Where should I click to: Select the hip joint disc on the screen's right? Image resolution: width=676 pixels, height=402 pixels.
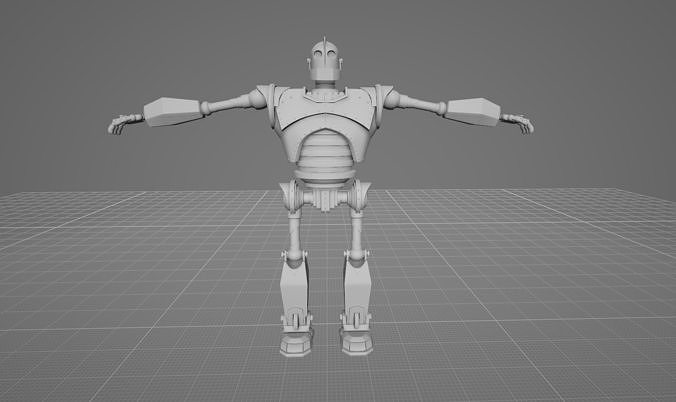tap(357, 197)
